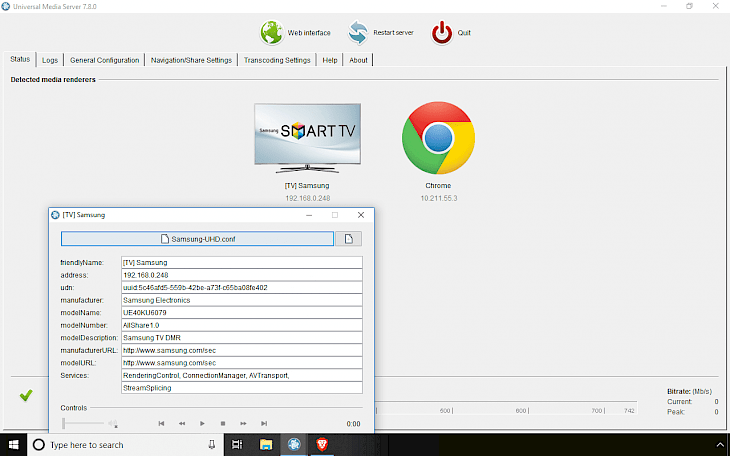Click the 10.211.55.3 IP address text
The height and width of the screenshot is (456, 730).
[439, 198]
